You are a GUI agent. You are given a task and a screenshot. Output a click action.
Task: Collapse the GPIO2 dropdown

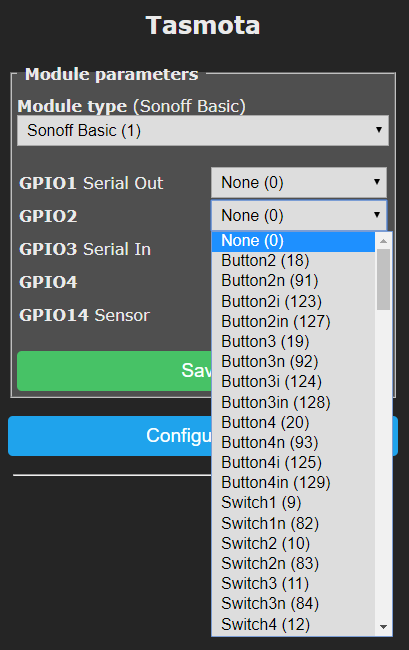pos(299,215)
